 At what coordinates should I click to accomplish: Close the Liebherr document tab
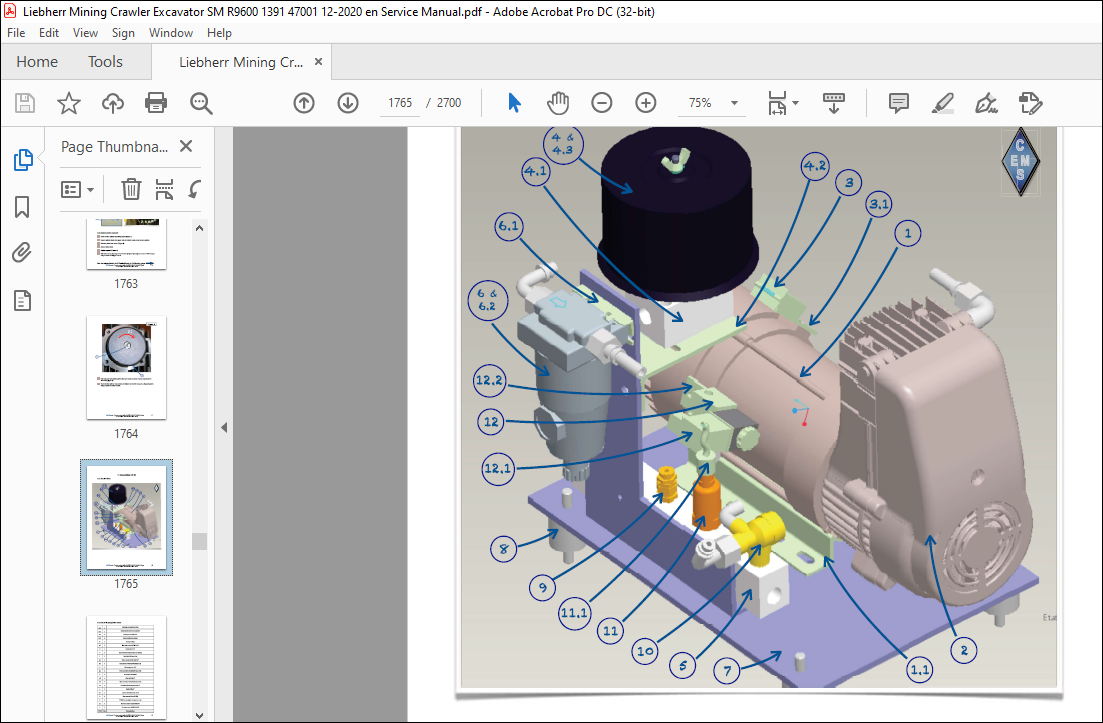tap(318, 62)
